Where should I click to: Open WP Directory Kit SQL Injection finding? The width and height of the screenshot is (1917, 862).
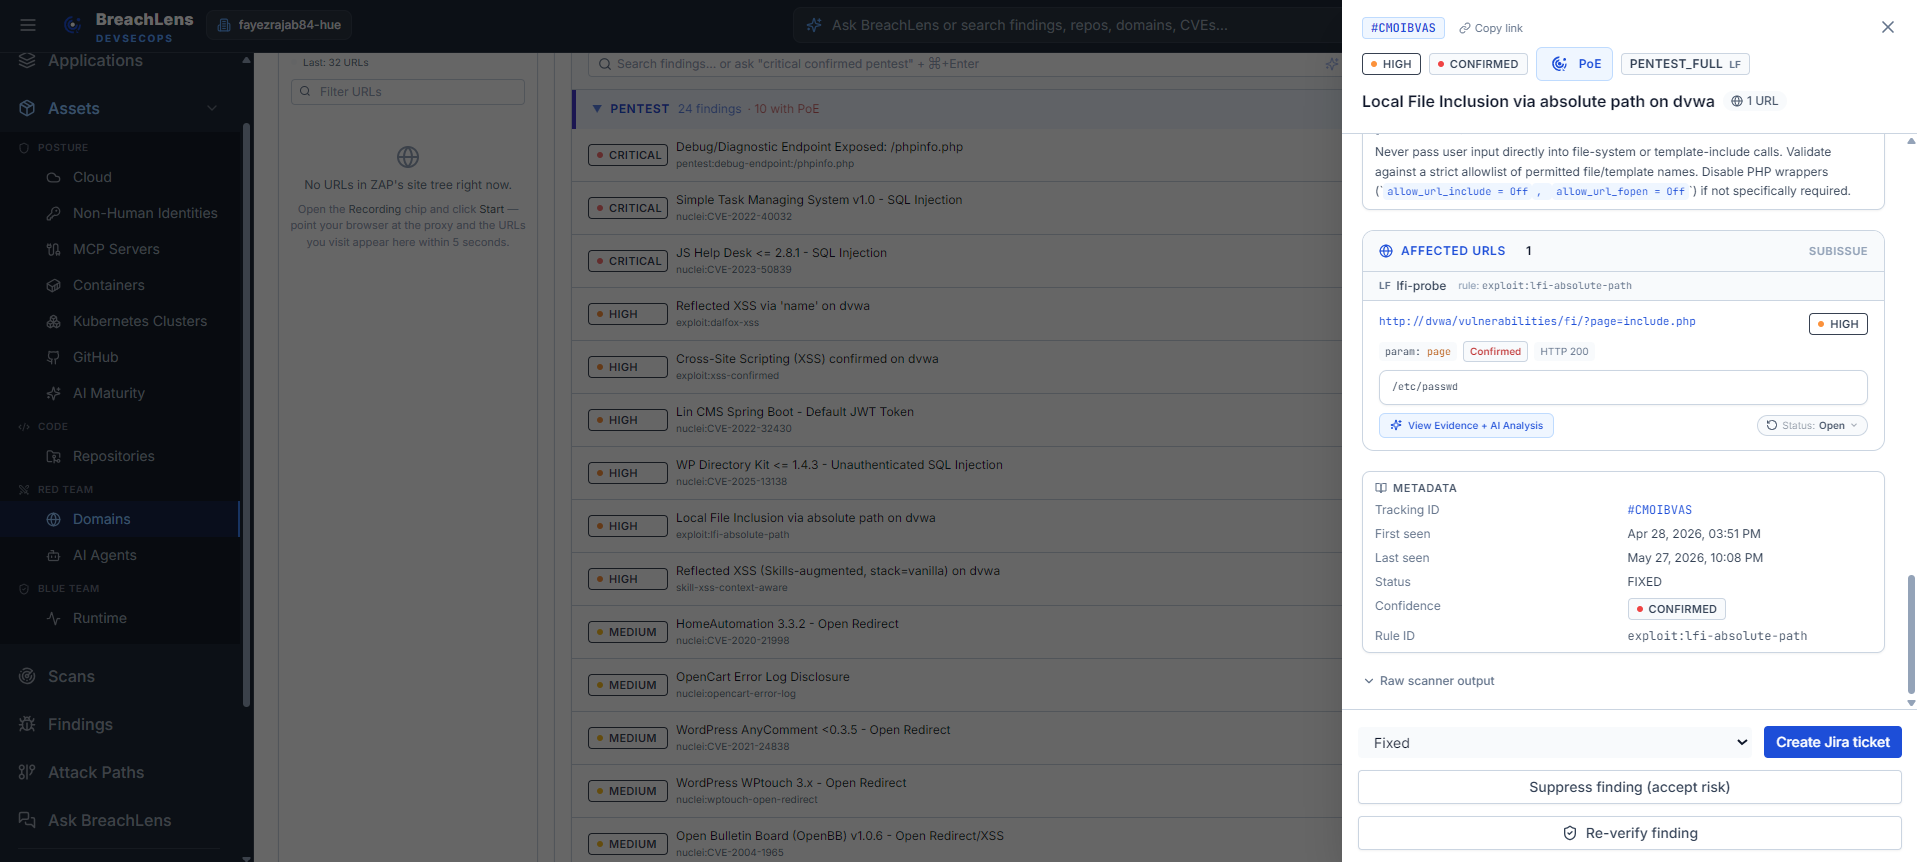tap(957, 473)
